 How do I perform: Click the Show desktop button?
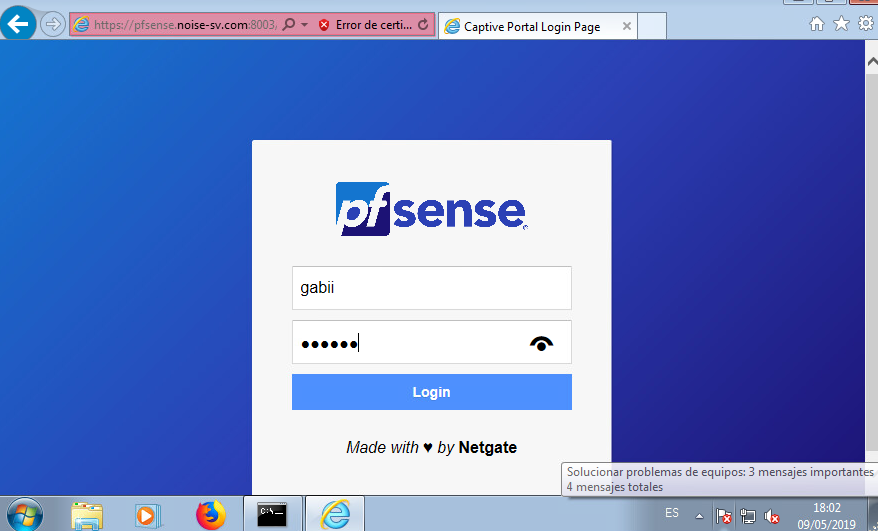pyautogui.click(x=872, y=514)
